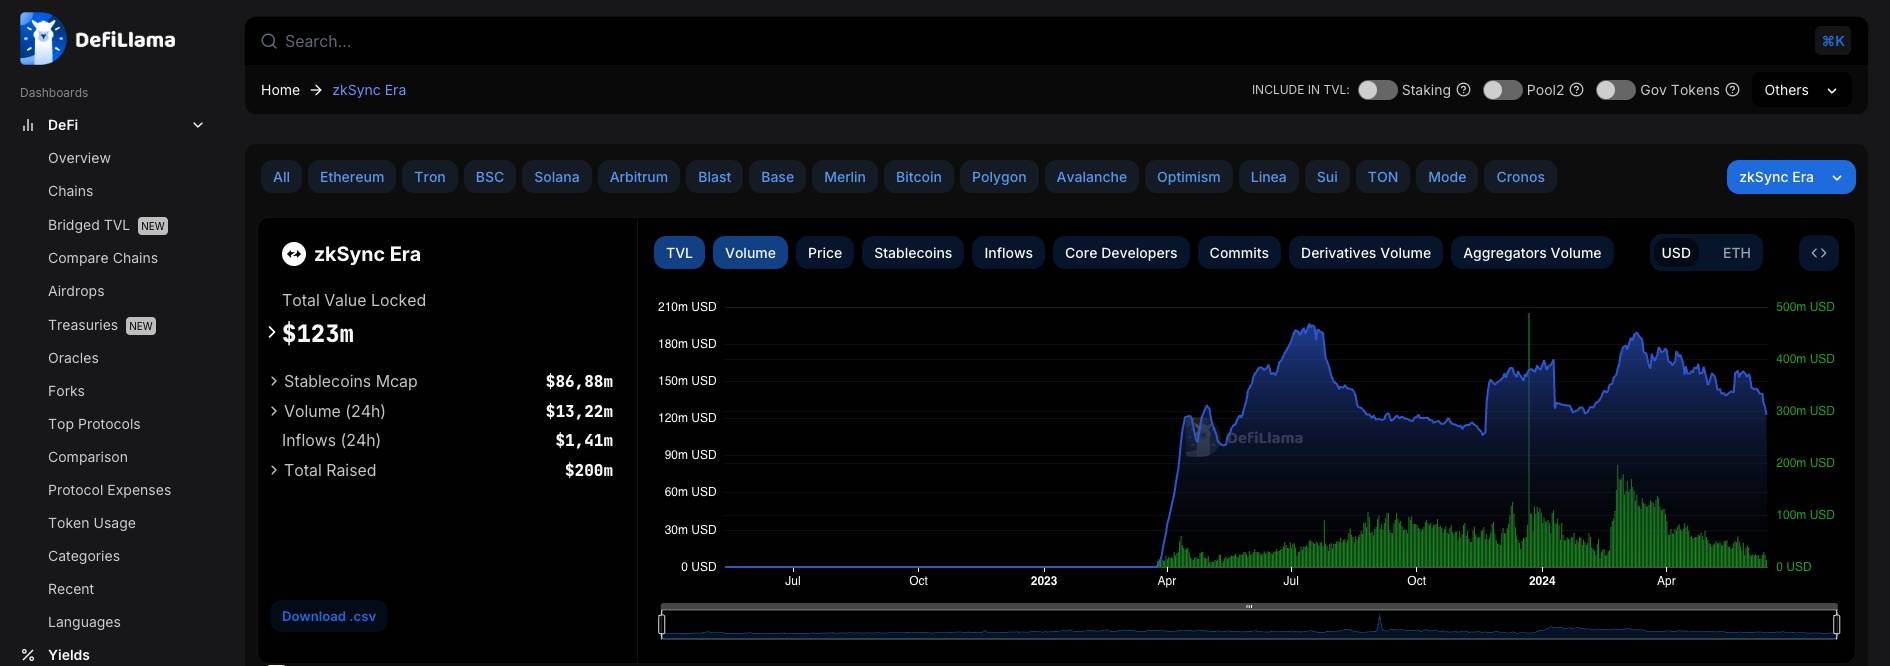Screen dimensions: 1890x666
Task: Click the Yields percent icon
Action: tap(28, 655)
